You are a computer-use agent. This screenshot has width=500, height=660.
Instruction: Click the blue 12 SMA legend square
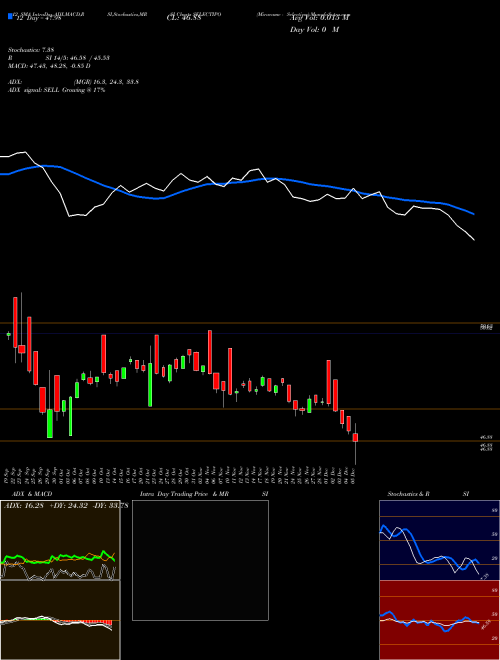[10, 16]
